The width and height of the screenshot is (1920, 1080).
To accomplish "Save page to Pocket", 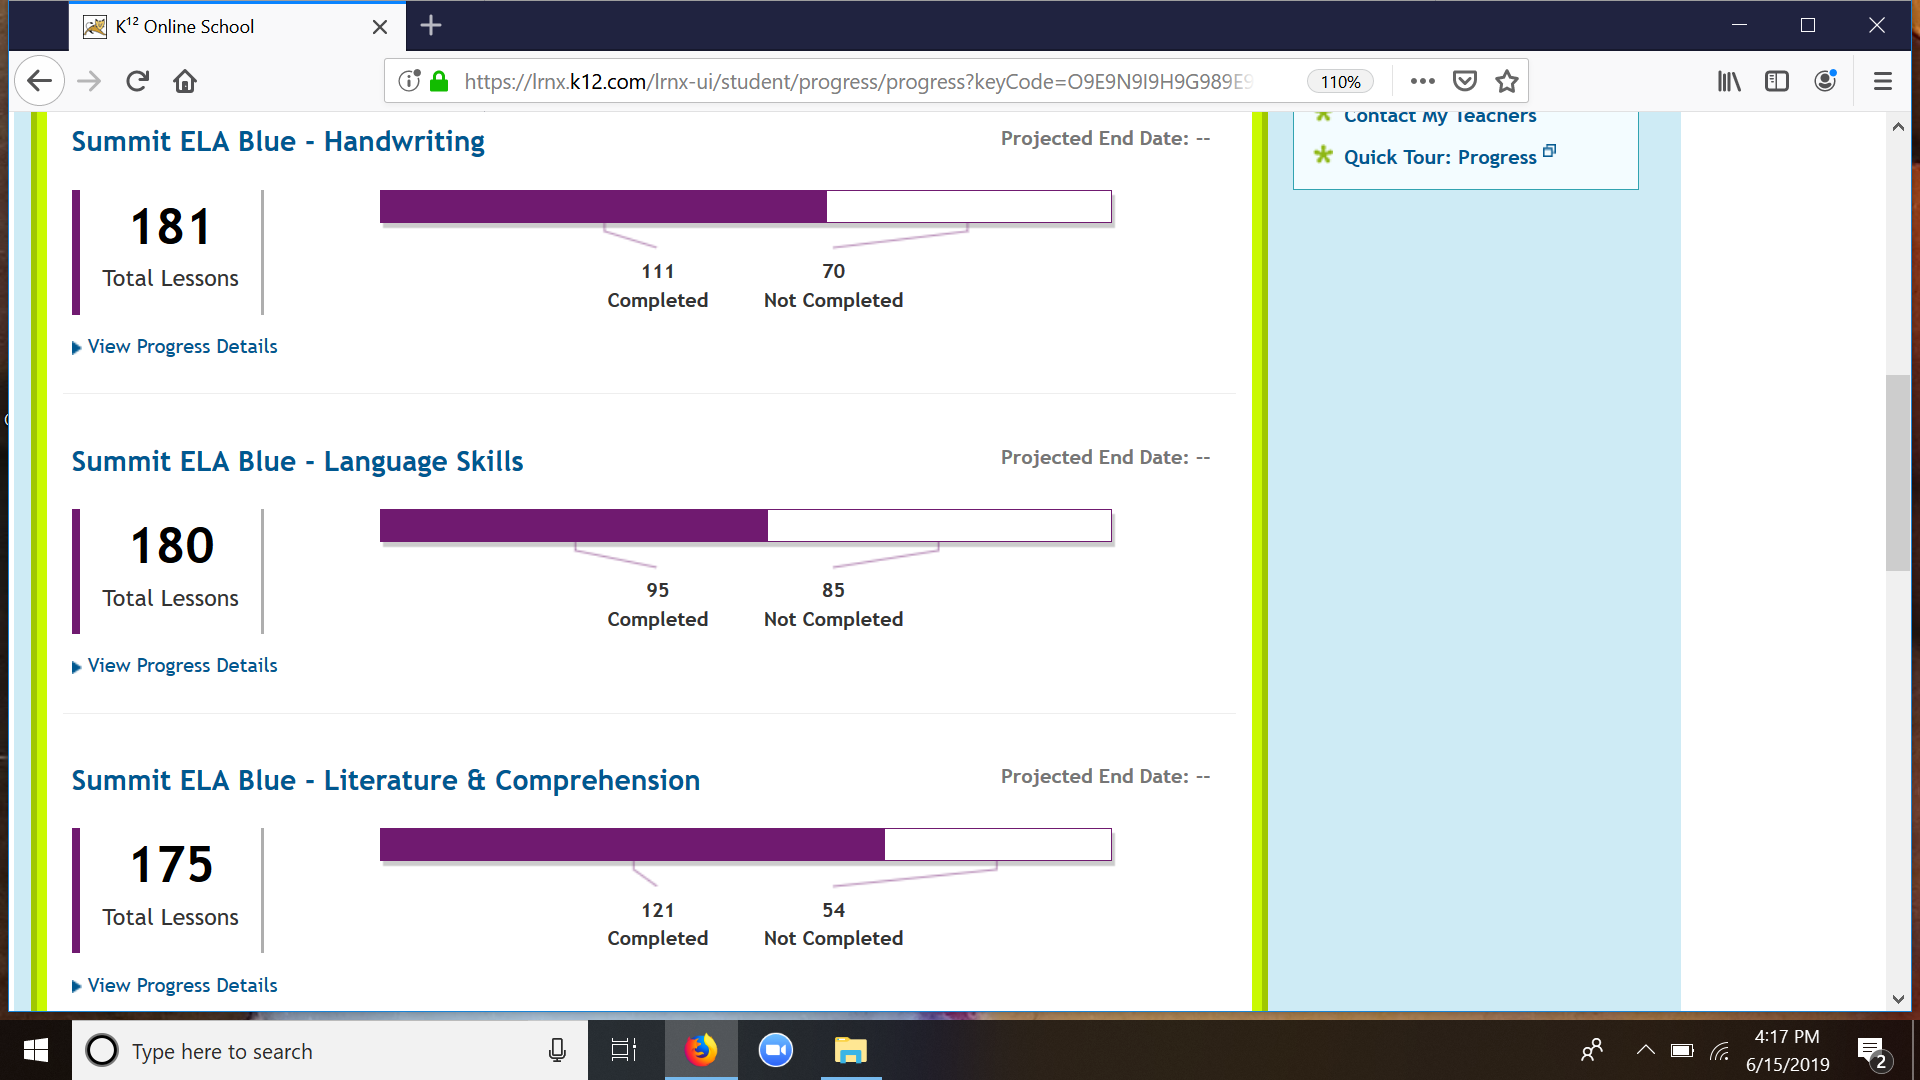I will click(1465, 81).
